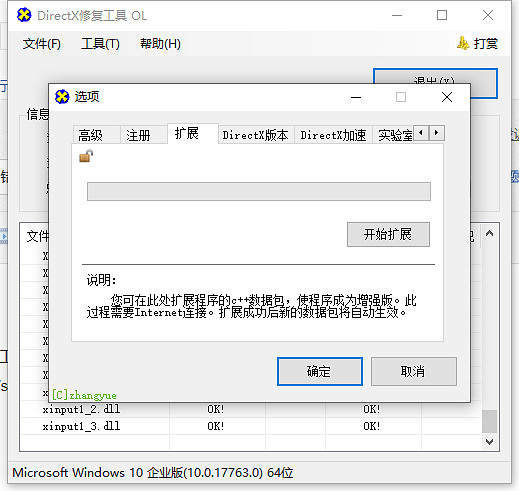Screen dimensions: 519x491
Task: Click the 说明: description label
Action: [x=101, y=280]
